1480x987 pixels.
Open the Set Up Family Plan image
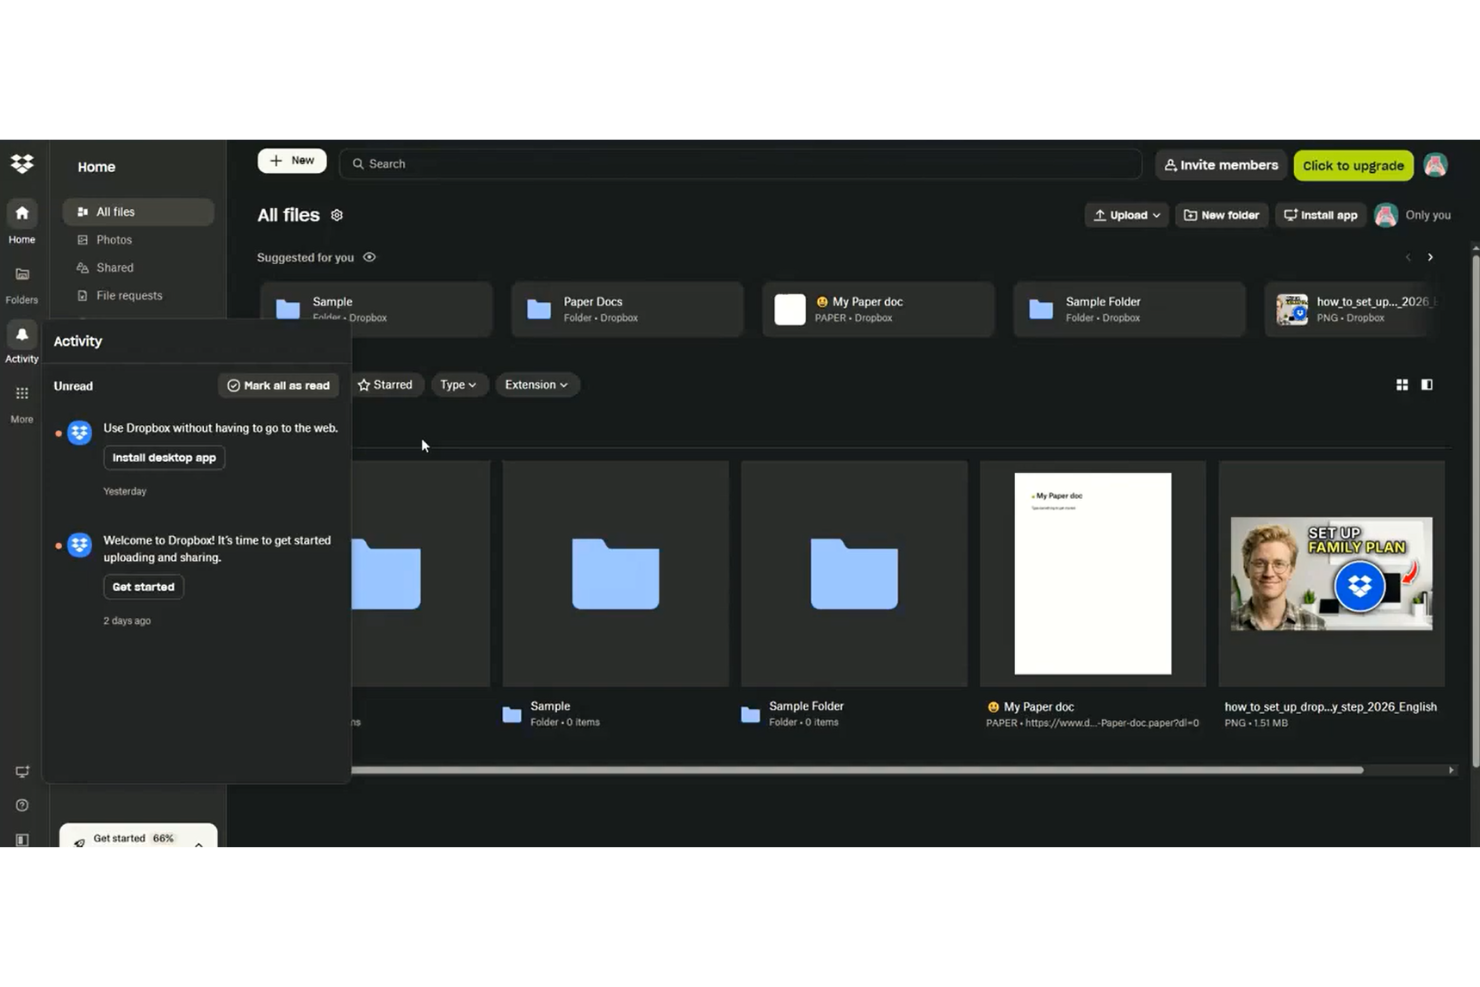(1331, 574)
